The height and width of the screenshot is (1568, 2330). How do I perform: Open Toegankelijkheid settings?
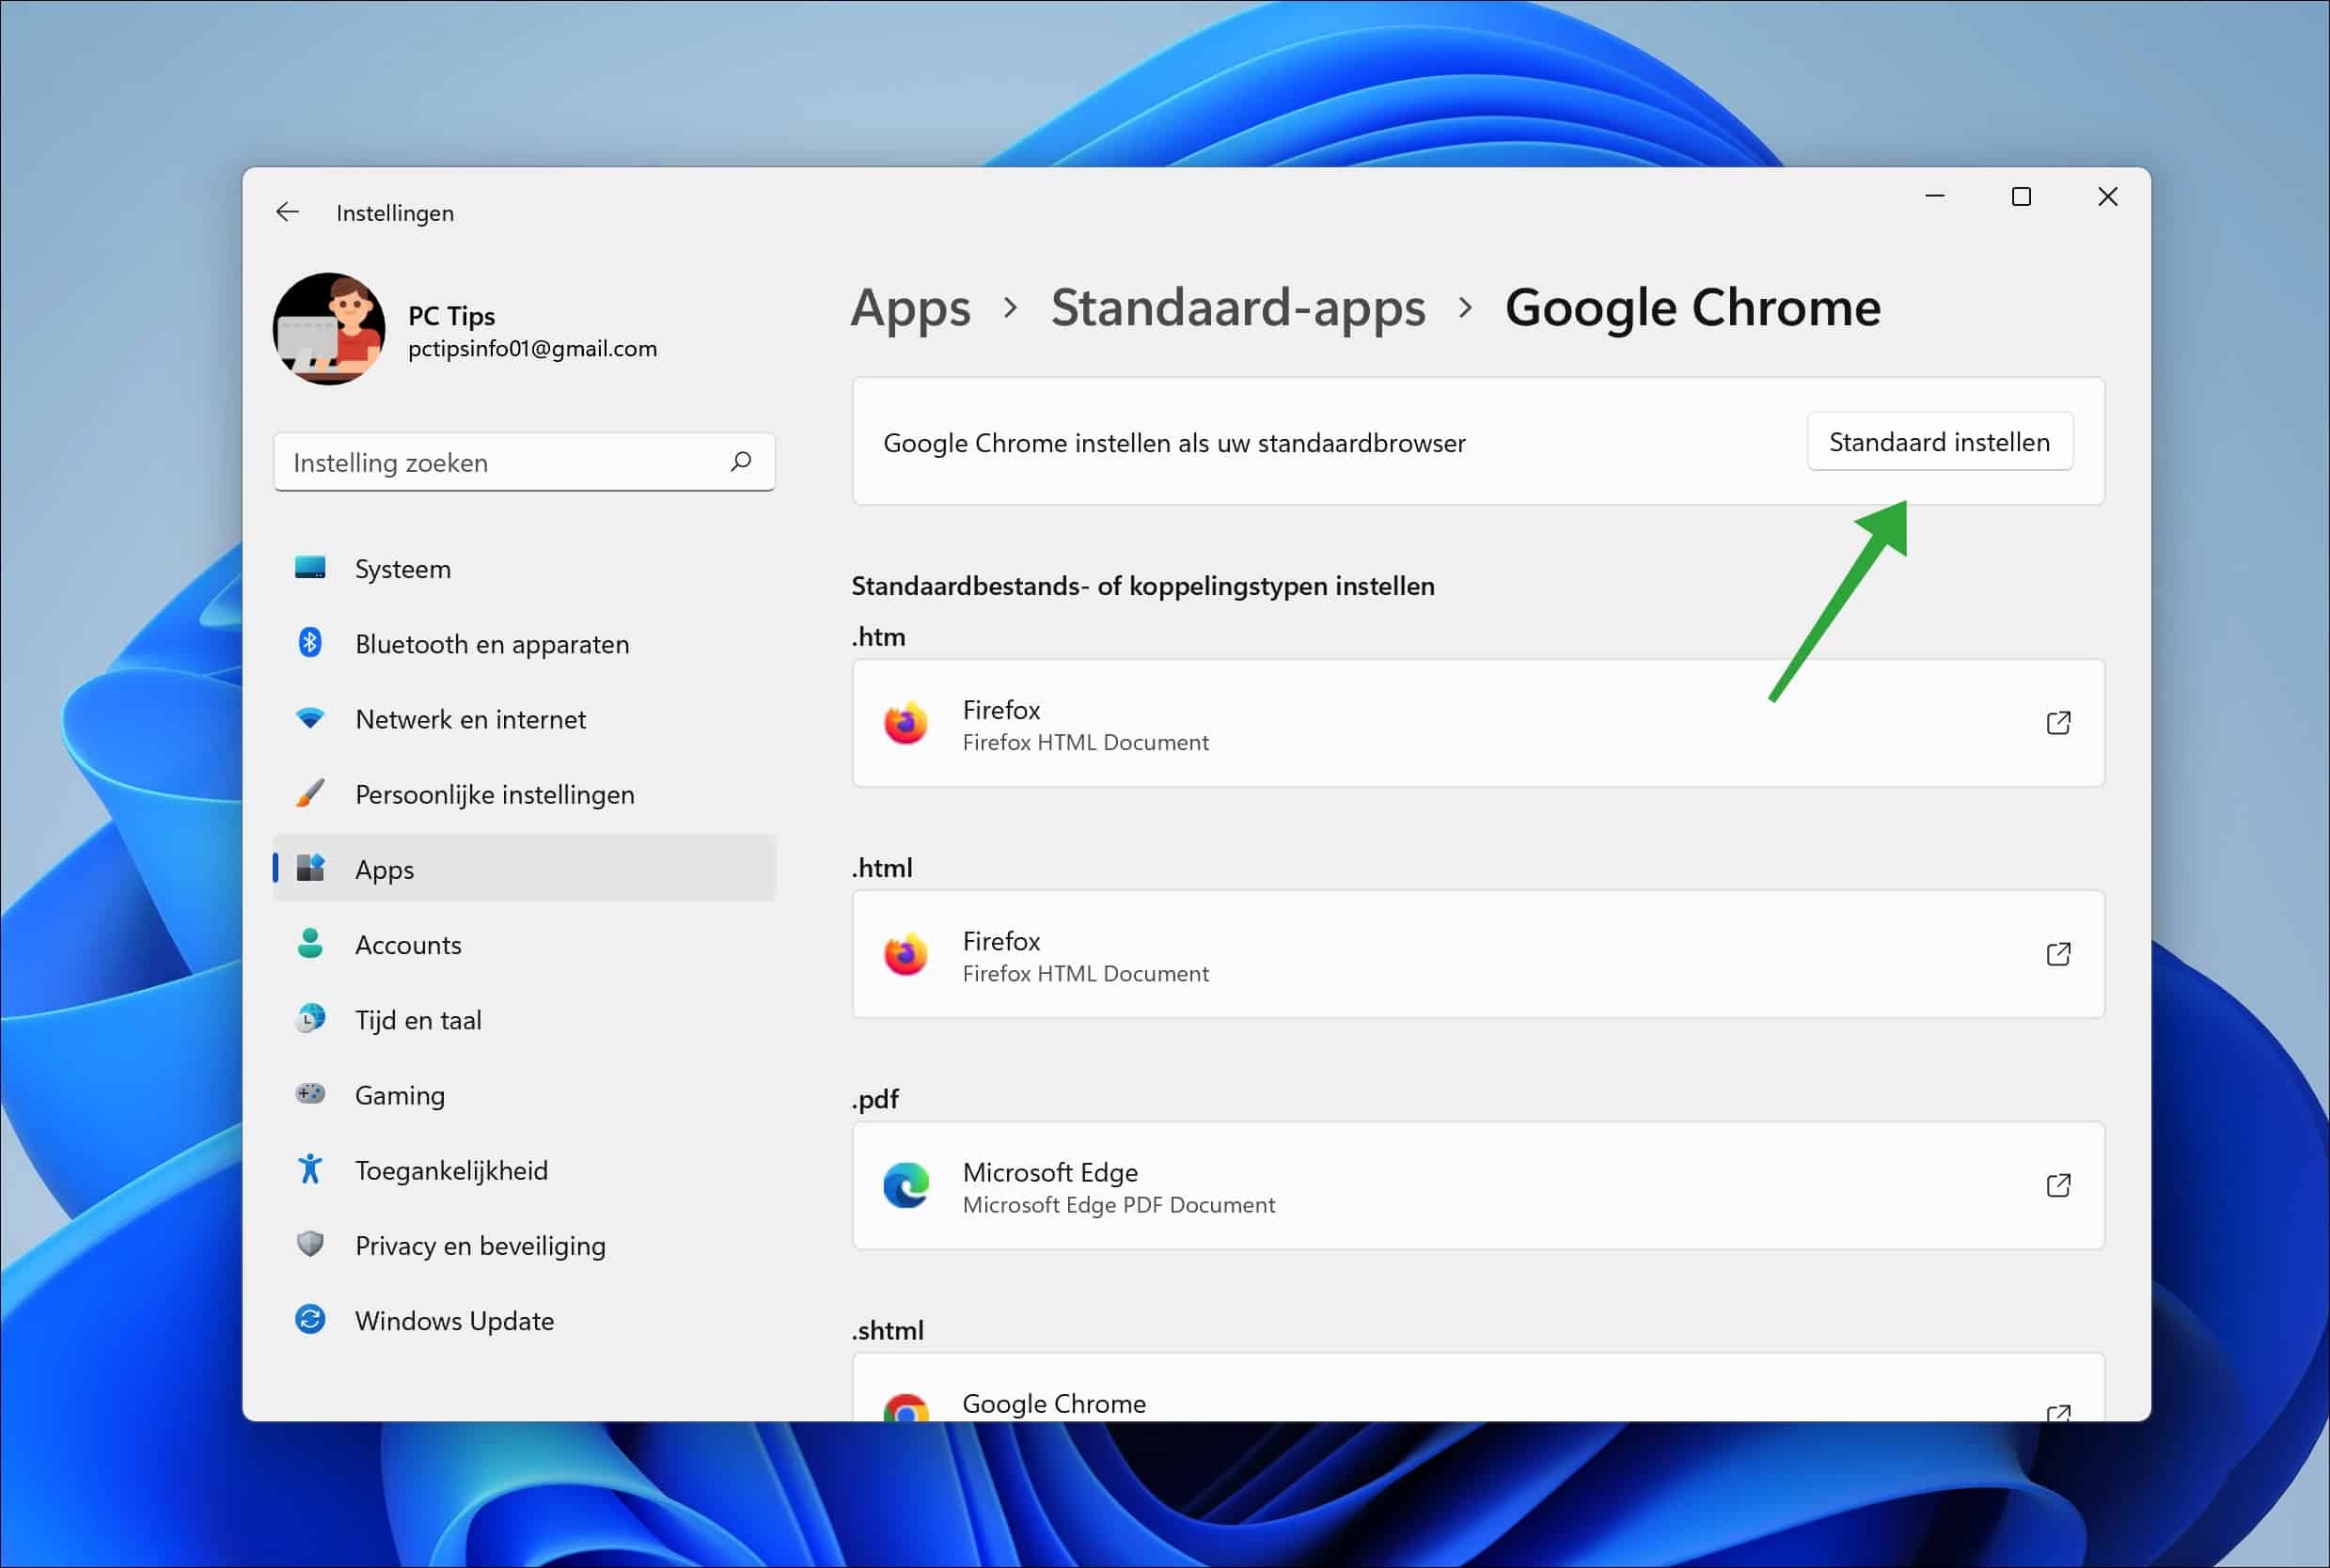pyautogui.click(x=451, y=1169)
